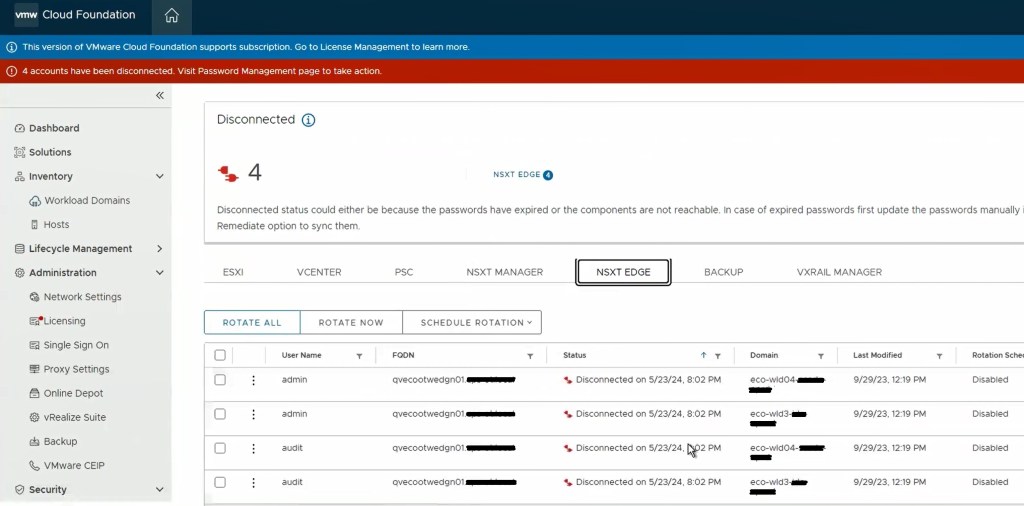Switch to the VCENTER tab
1024x506 pixels.
tap(319, 272)
